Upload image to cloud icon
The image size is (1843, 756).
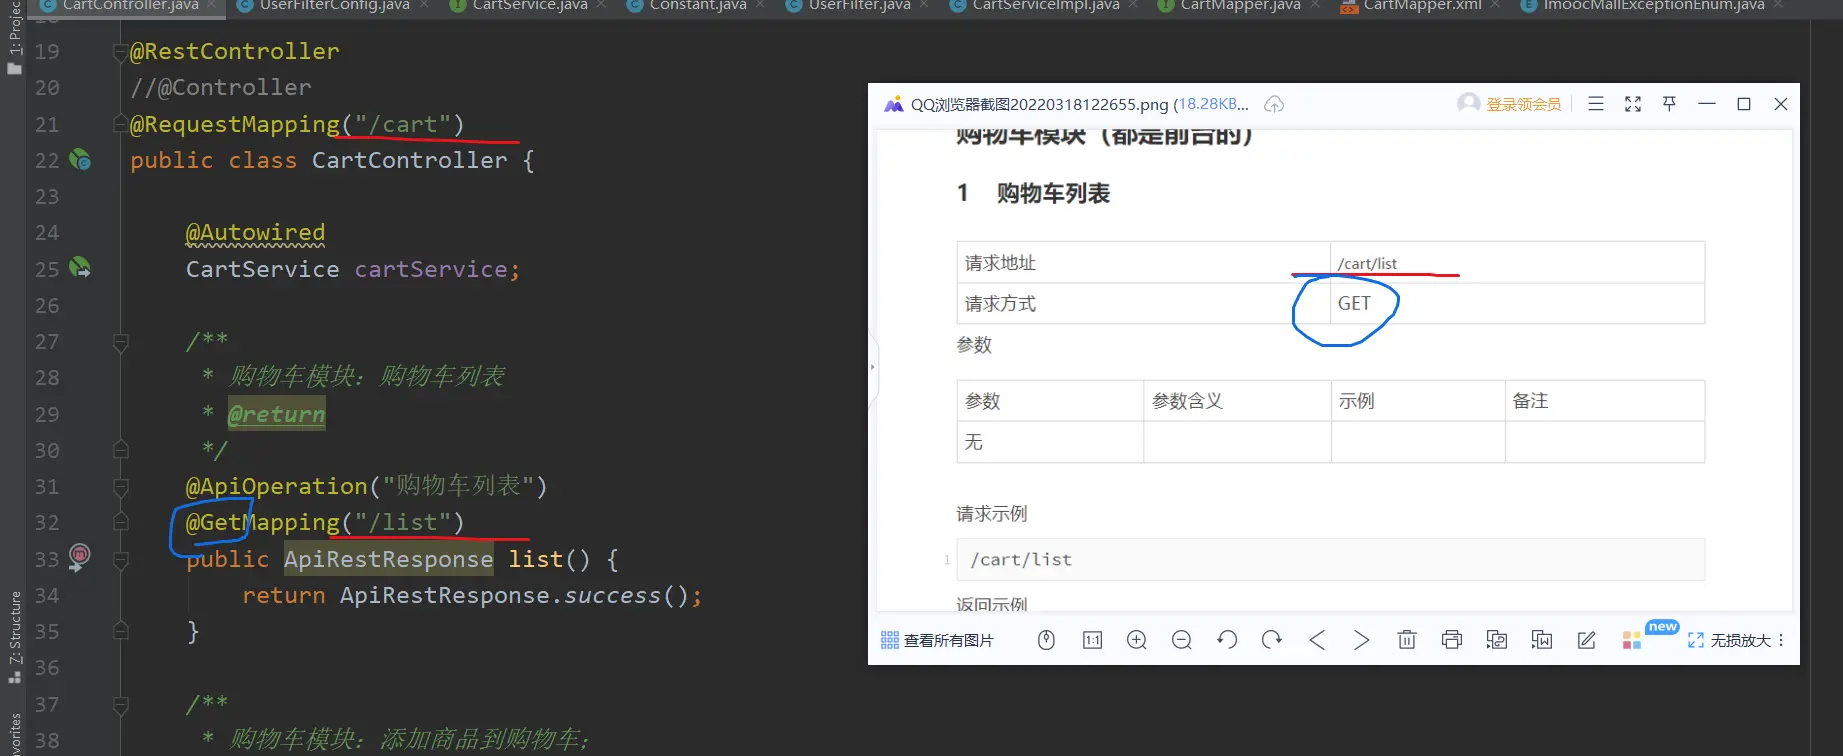(1274, 104)
